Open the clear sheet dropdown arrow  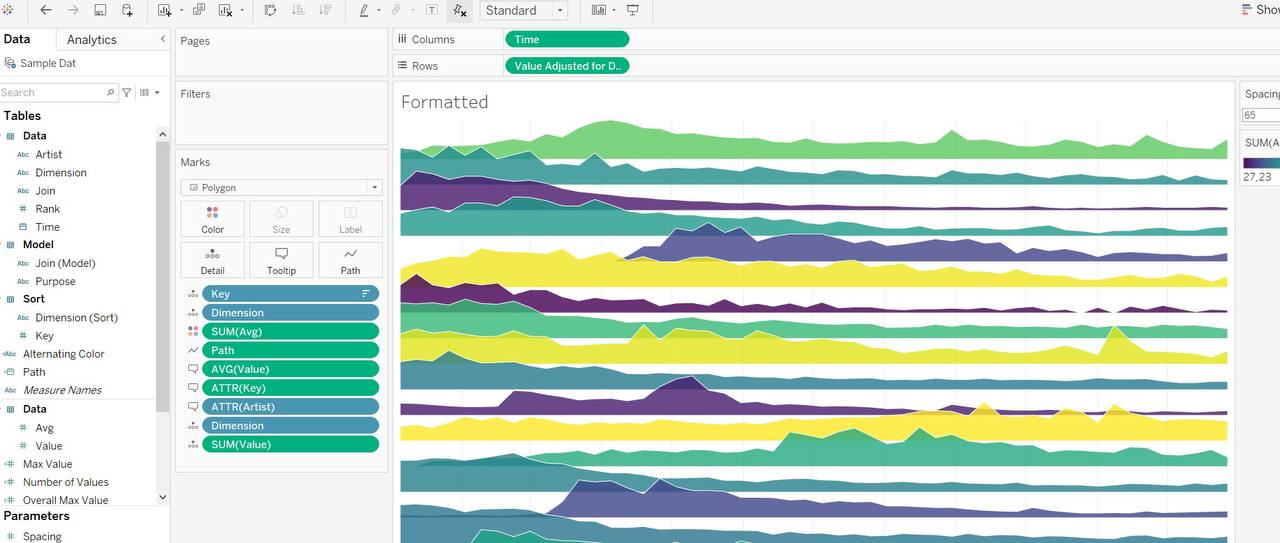coord(242,10)
